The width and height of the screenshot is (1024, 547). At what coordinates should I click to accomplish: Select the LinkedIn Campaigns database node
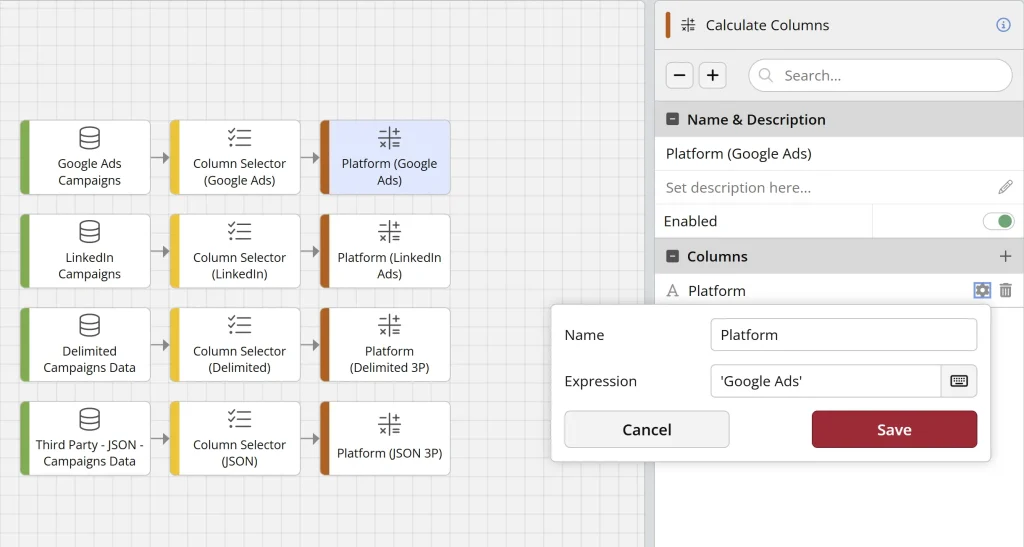(x=86, y=251)
